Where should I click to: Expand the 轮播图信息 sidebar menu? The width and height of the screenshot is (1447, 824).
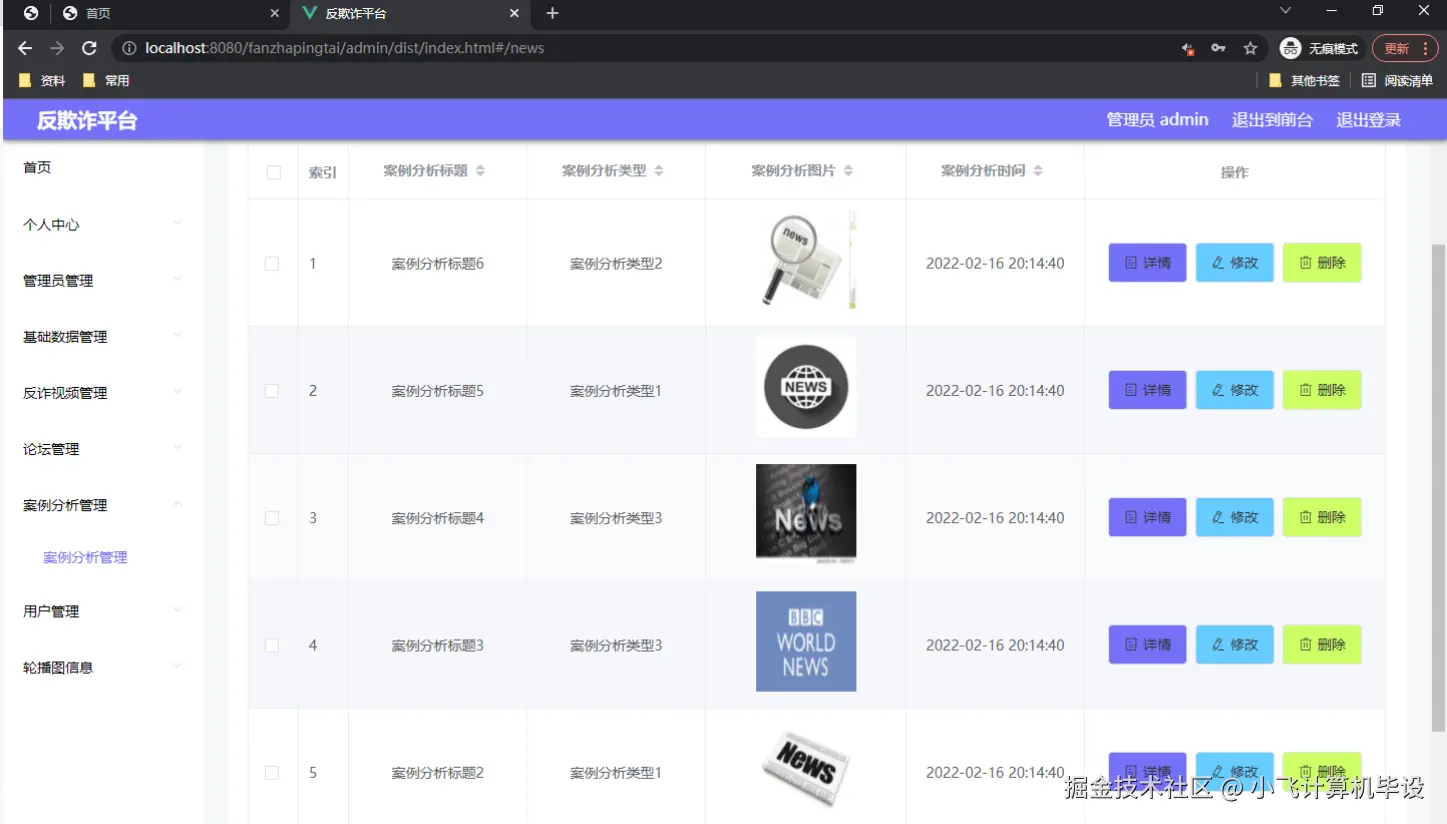tap(103, 666)
